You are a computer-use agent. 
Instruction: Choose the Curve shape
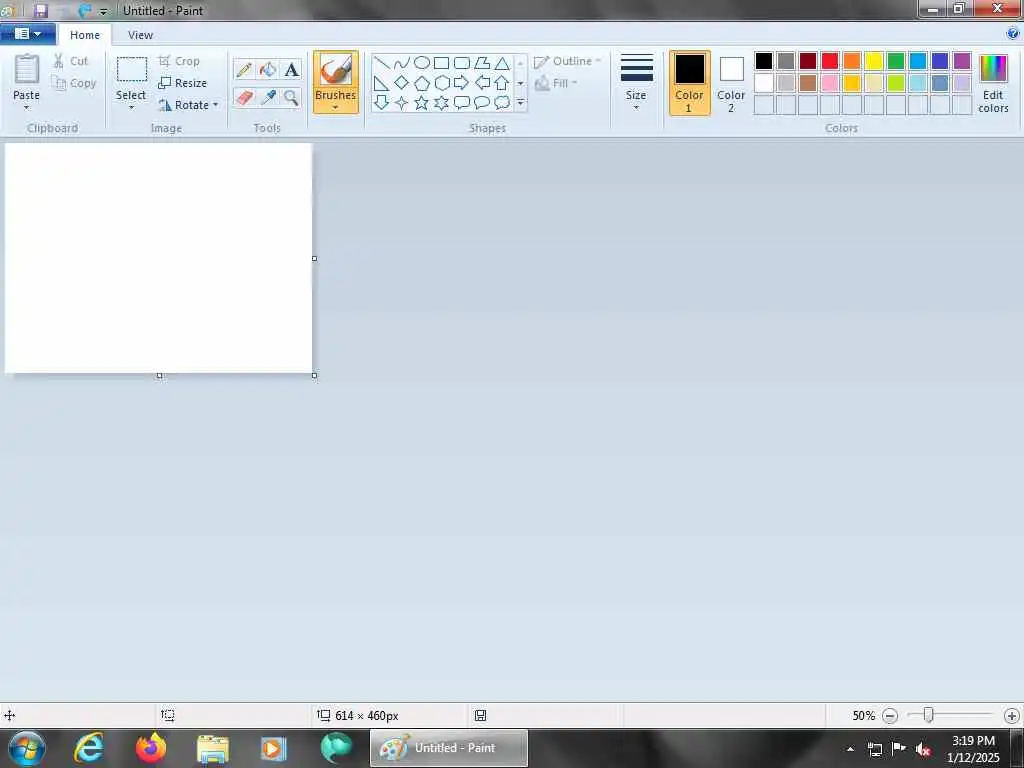[402, 63]
